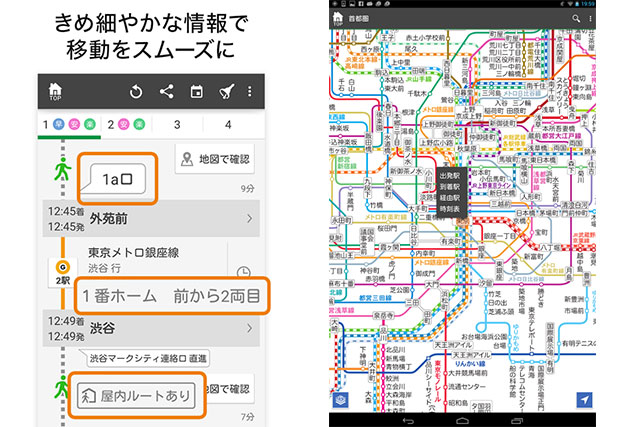Tap the 1a口 exit bubble

(x=117, y=179)
